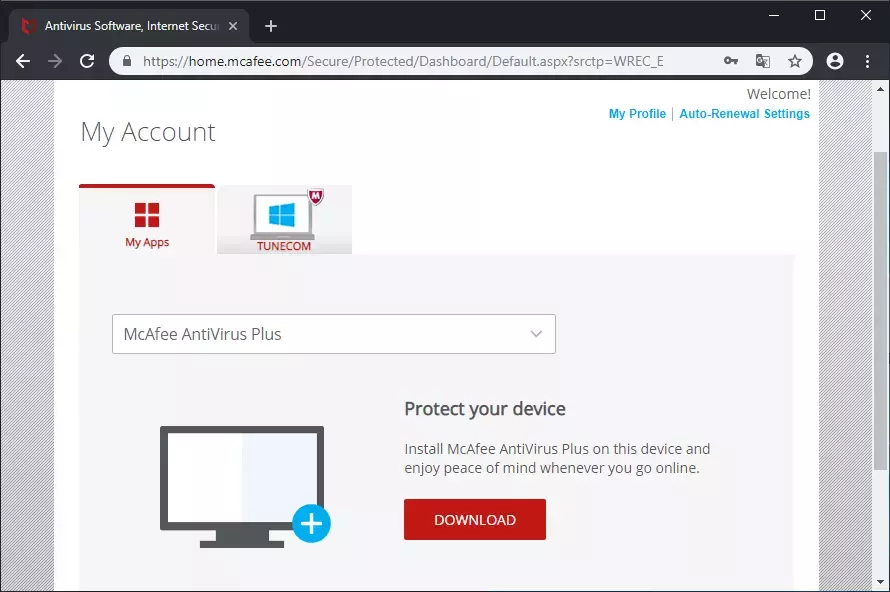
Task: Expand the McAfee AntiVirus Plus dropdown
Action: (334, 334)
